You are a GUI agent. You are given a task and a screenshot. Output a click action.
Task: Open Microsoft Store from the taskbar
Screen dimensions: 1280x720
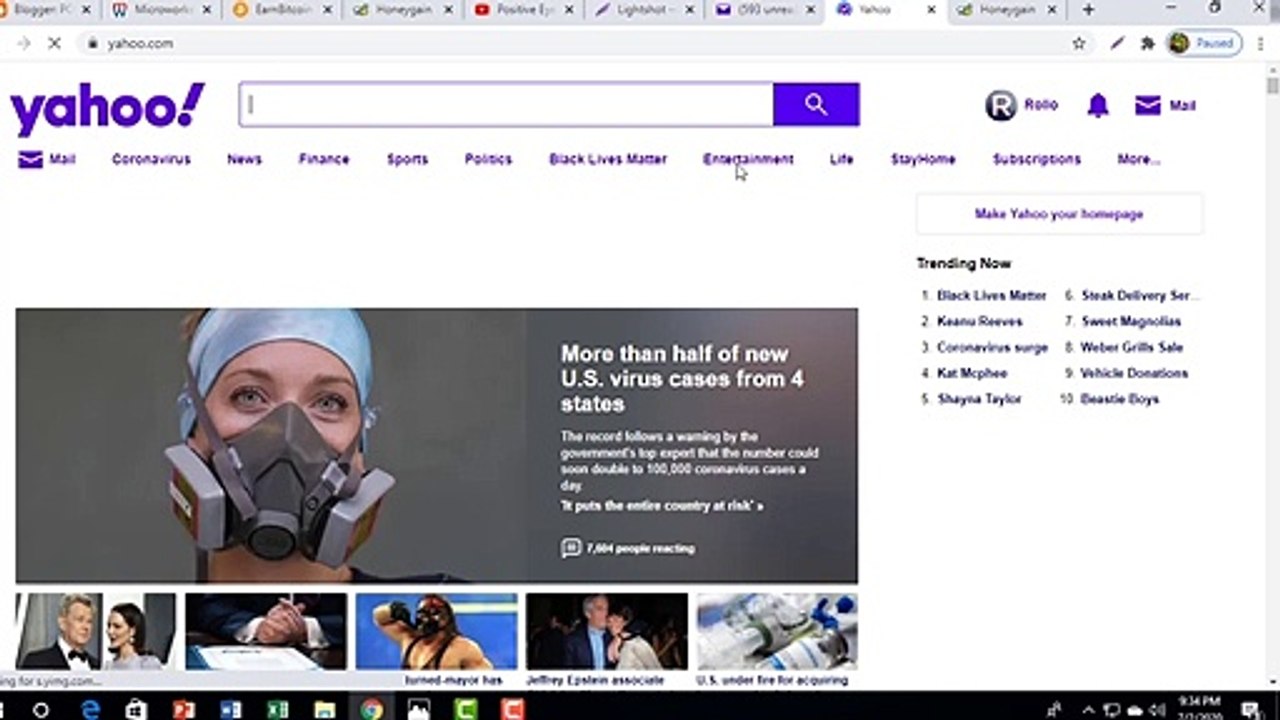pyautogui.click(x=136, y=710)
